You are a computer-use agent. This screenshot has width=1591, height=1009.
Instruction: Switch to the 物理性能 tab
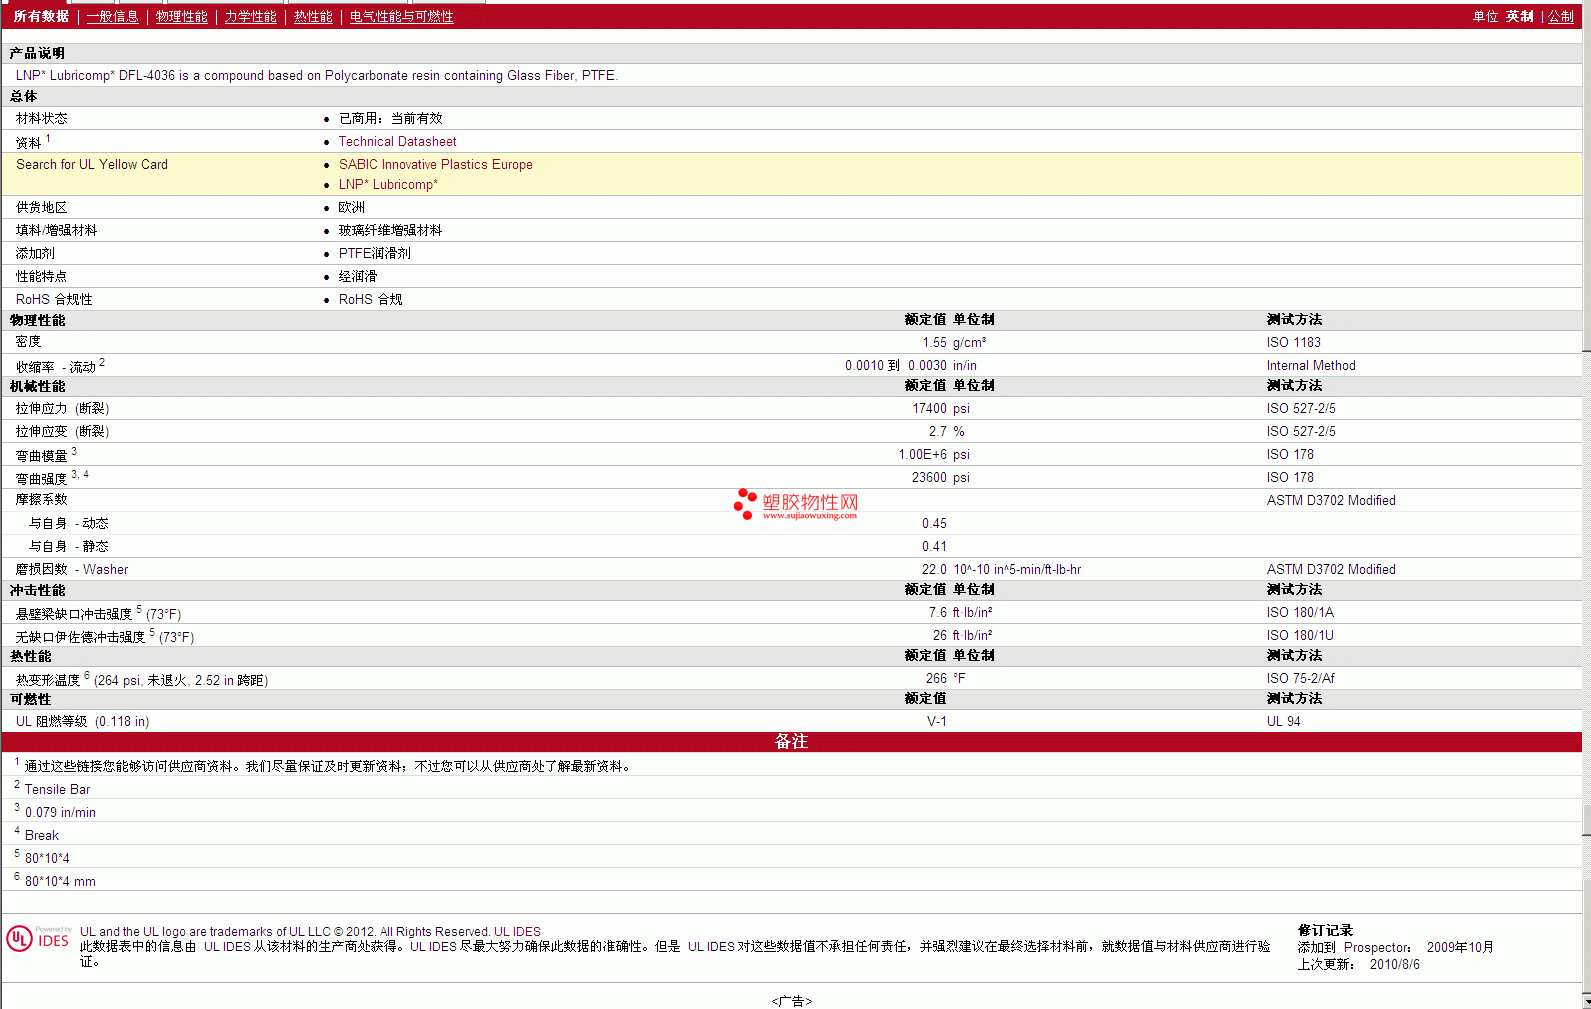(181, 17)
